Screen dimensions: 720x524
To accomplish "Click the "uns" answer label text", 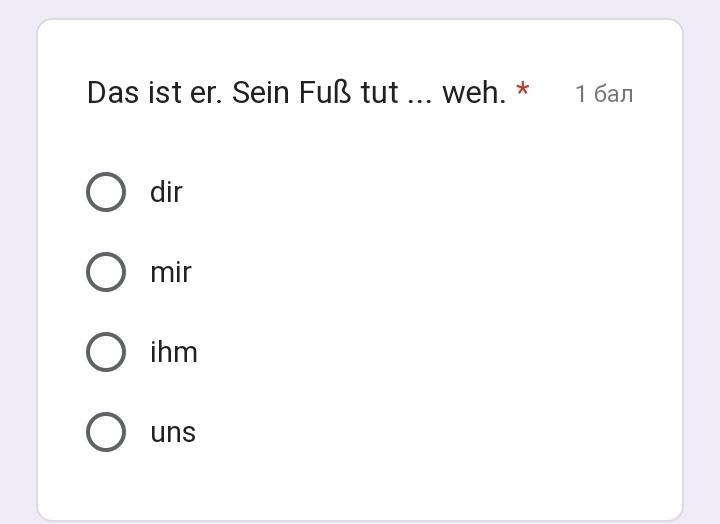I will click(173, 432).
